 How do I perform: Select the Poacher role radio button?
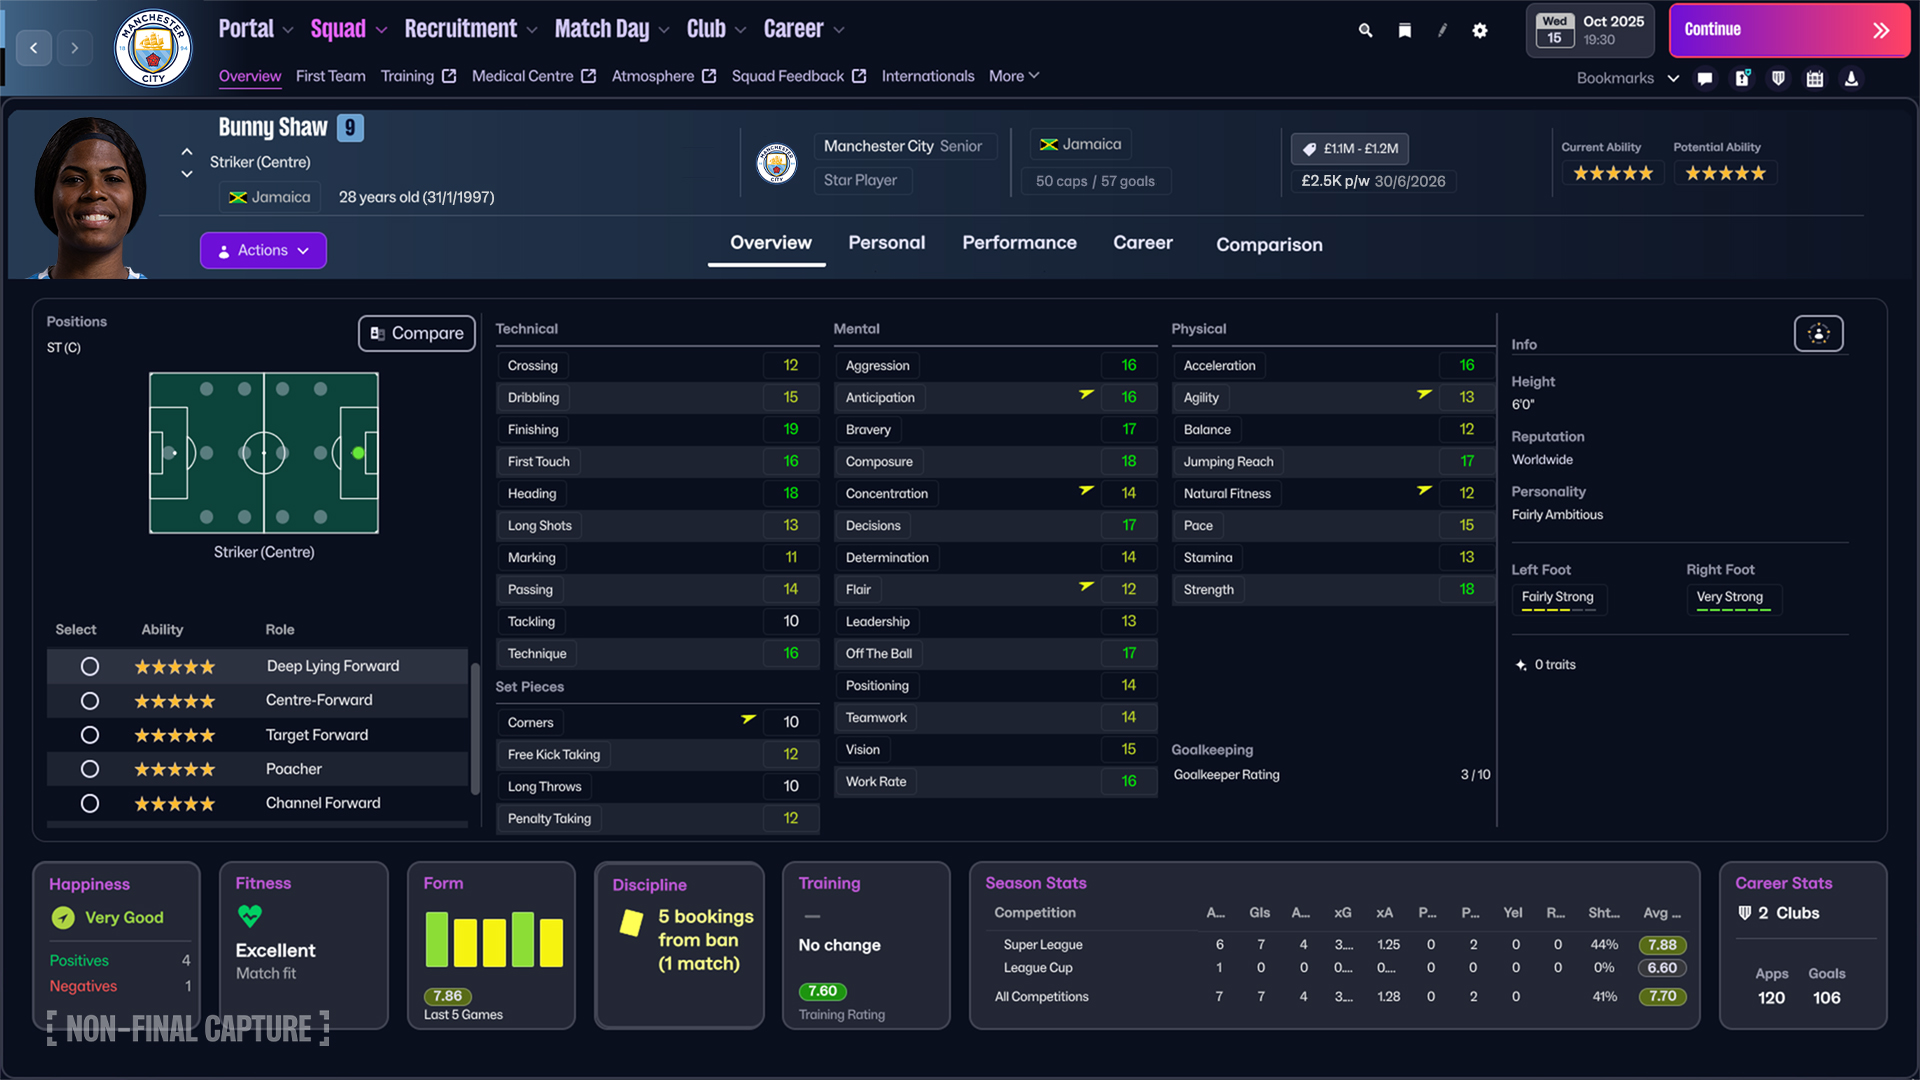click(x=90, y=768)
